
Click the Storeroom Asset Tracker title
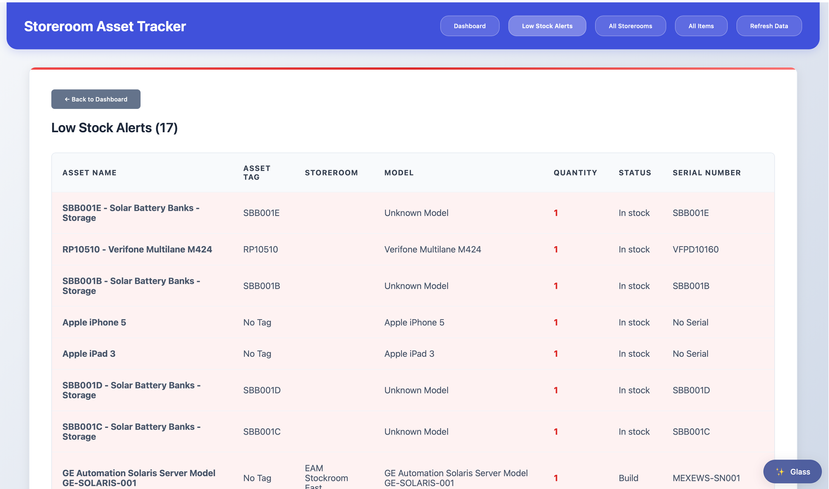click(105, 26)
